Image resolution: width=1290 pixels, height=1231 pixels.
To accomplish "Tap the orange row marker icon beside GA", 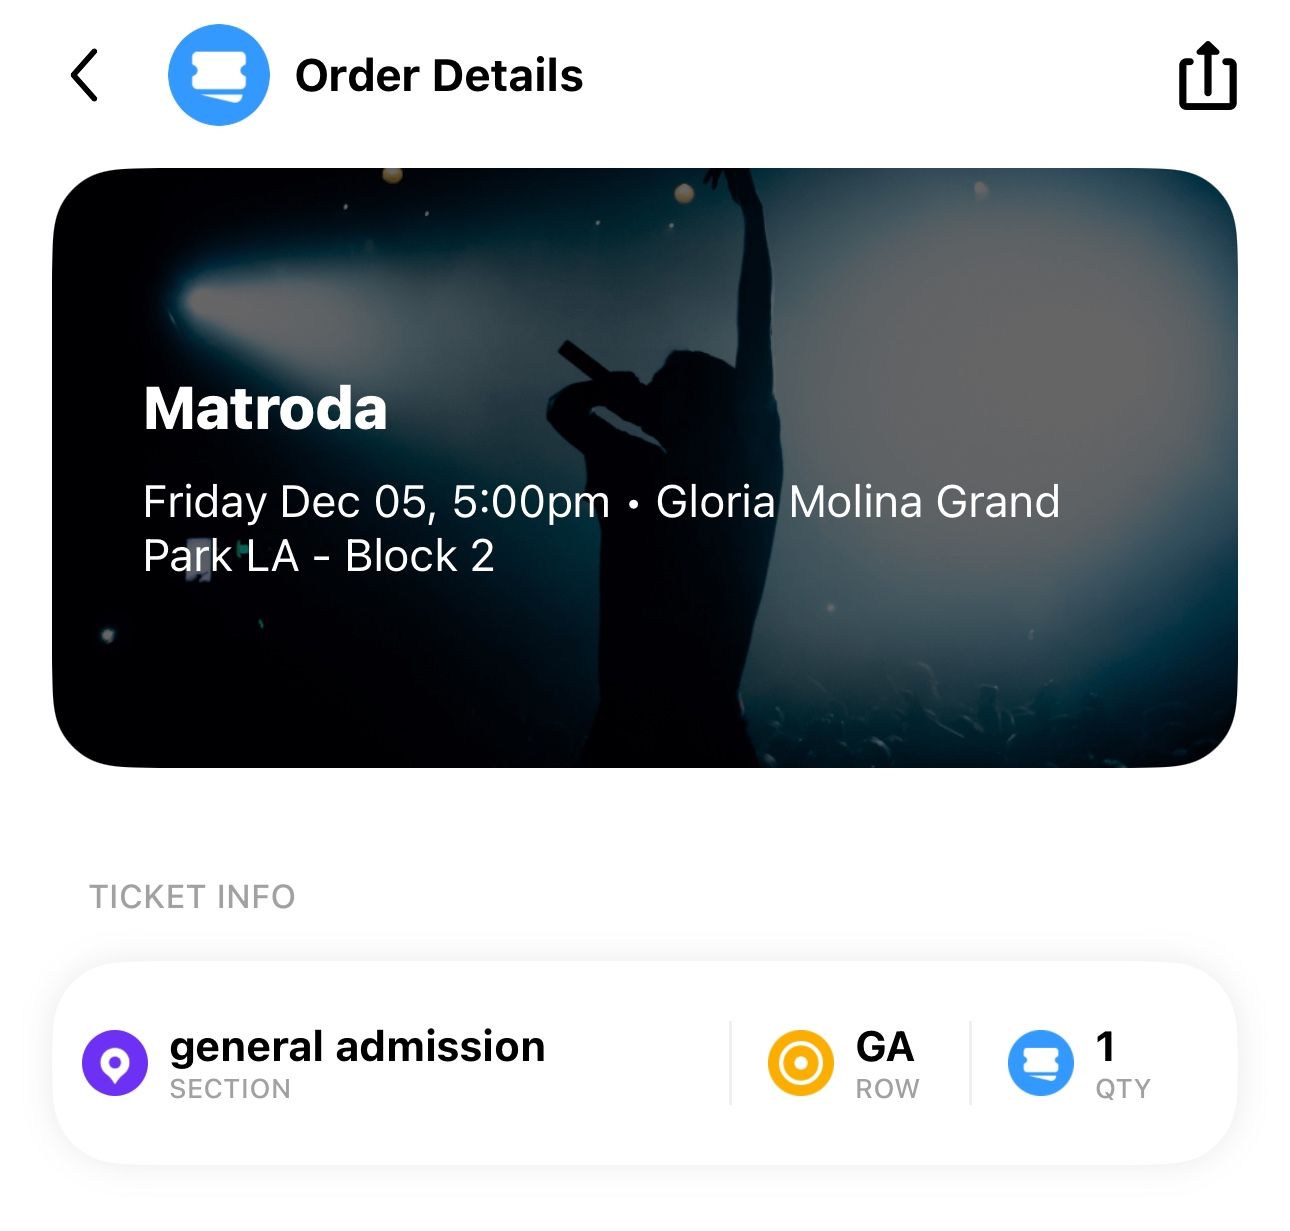I will coord(799,1063).
